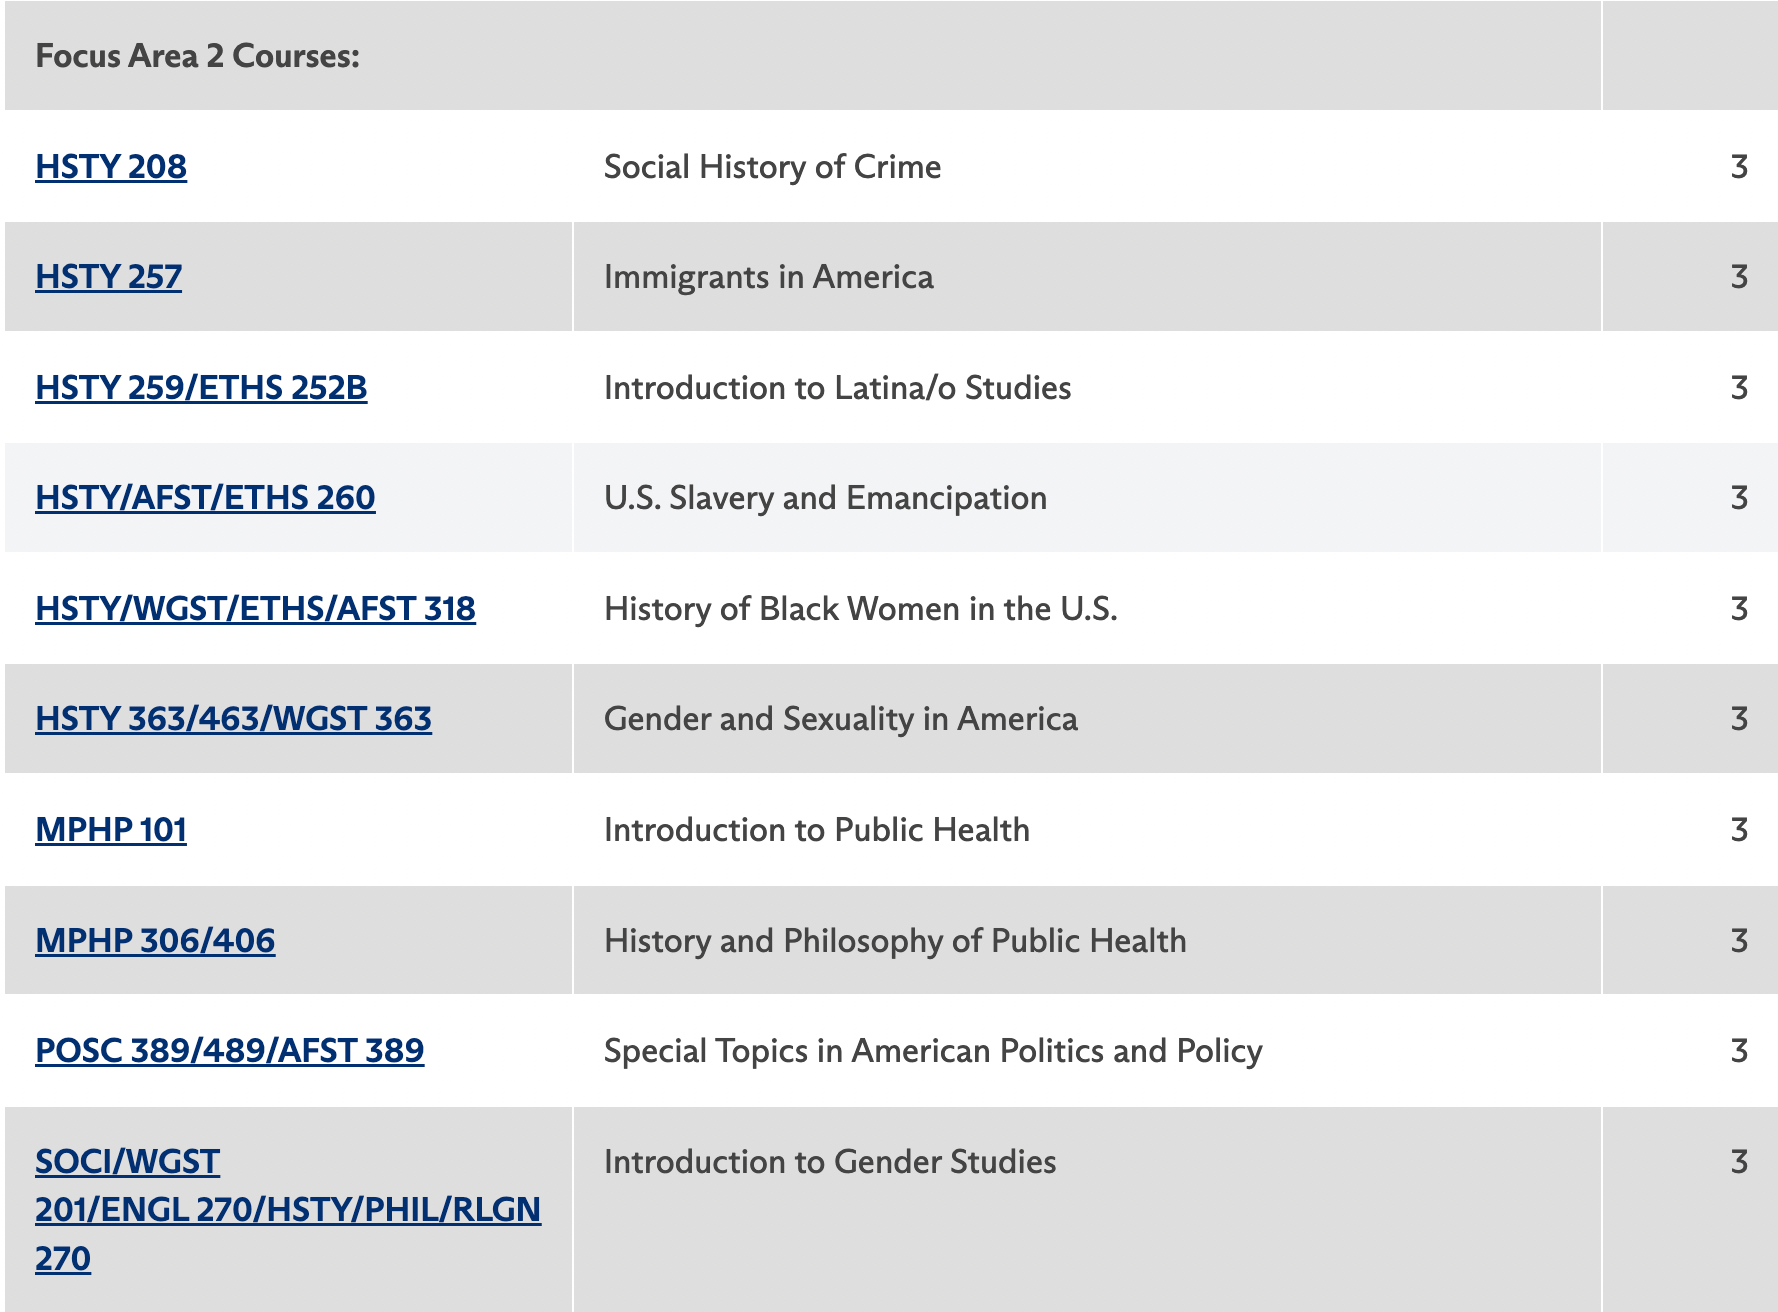This screenshot has height=1312, width=1778.
Task: Click HSTY 363/463/WGST 363 link
Action: (233, 719)
